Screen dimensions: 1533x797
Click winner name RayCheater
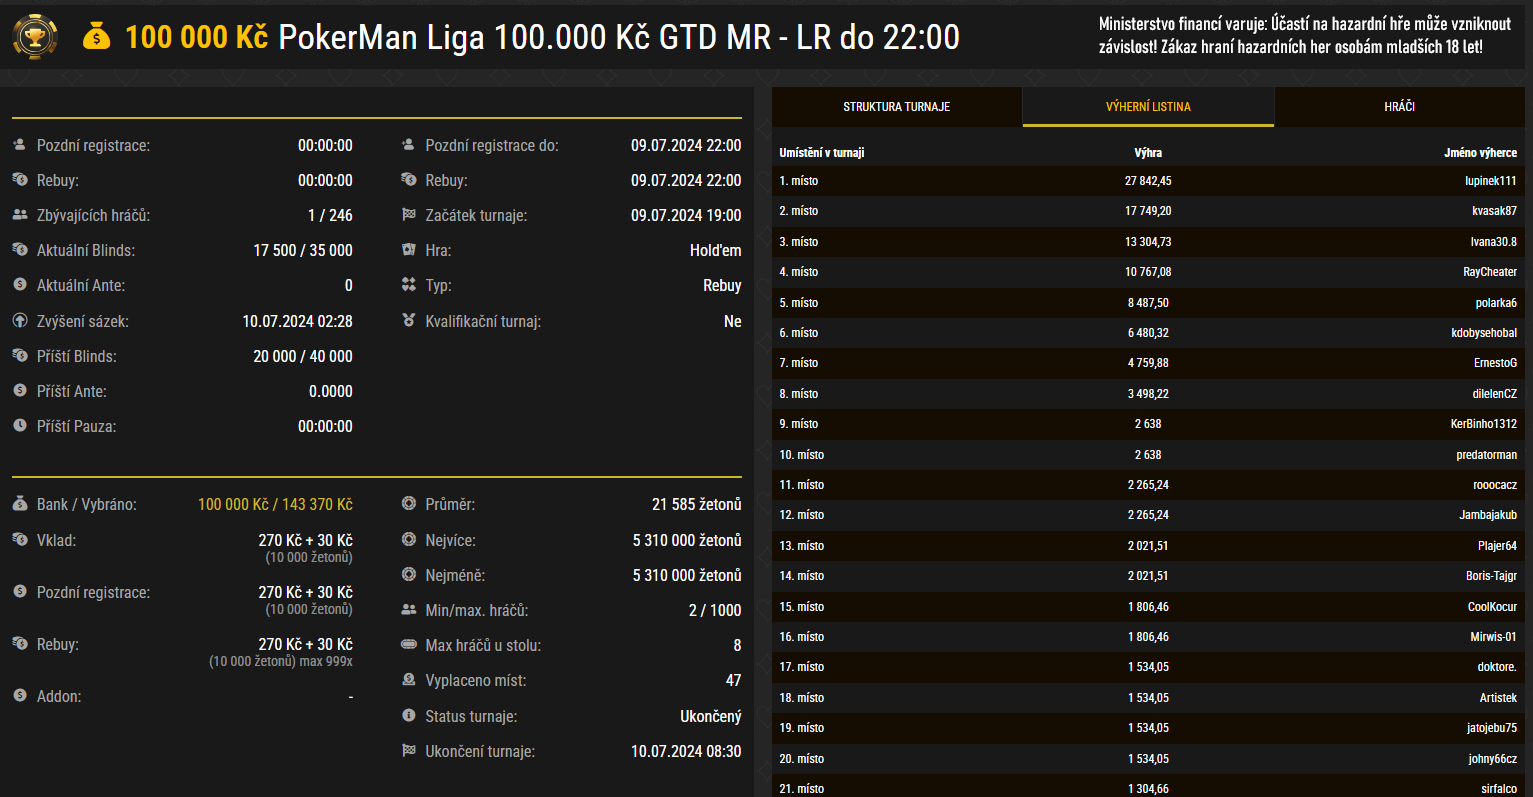click(x=1490, y=272)
